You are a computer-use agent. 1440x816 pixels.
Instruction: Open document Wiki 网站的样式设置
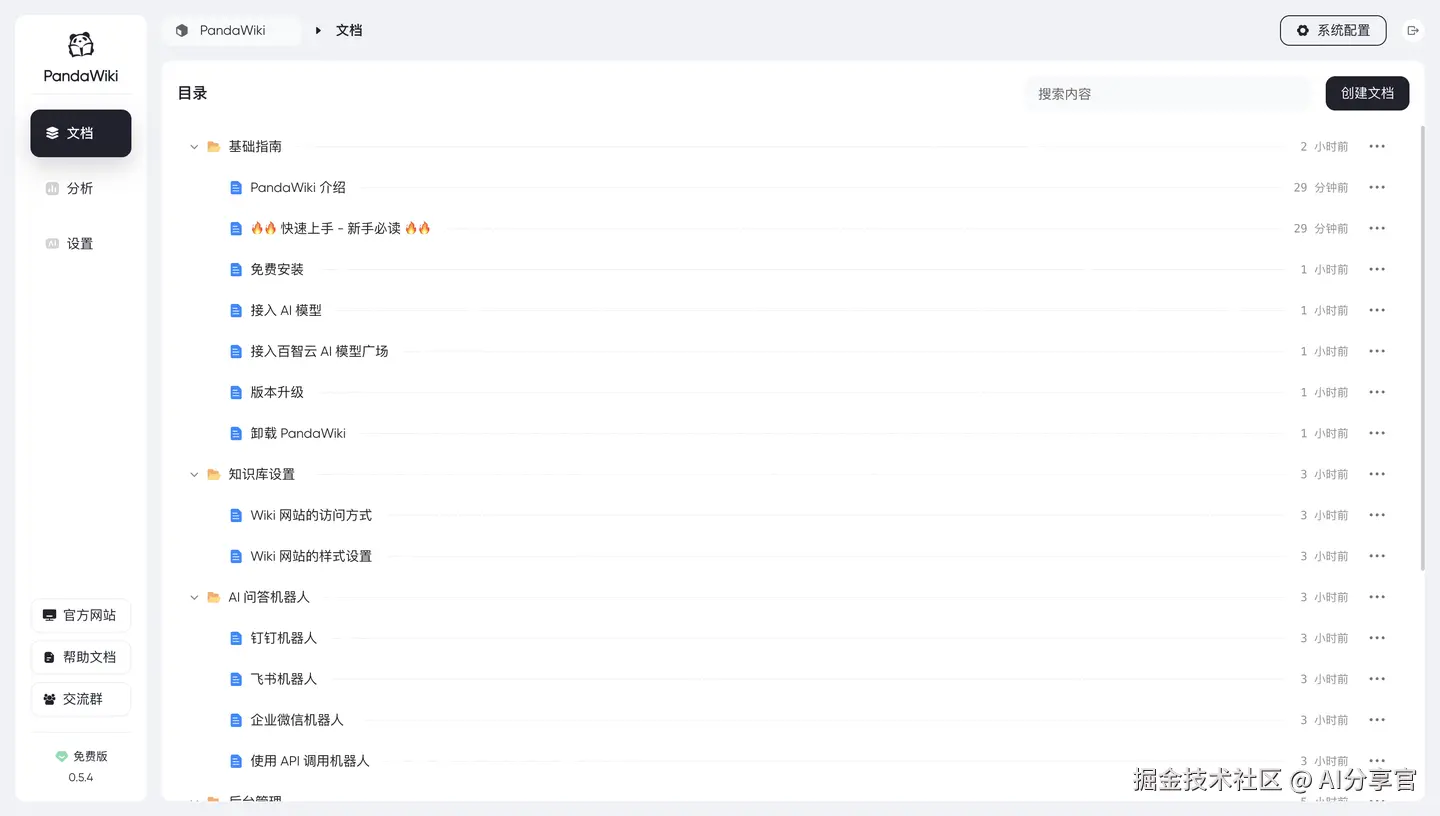[311, 557]
